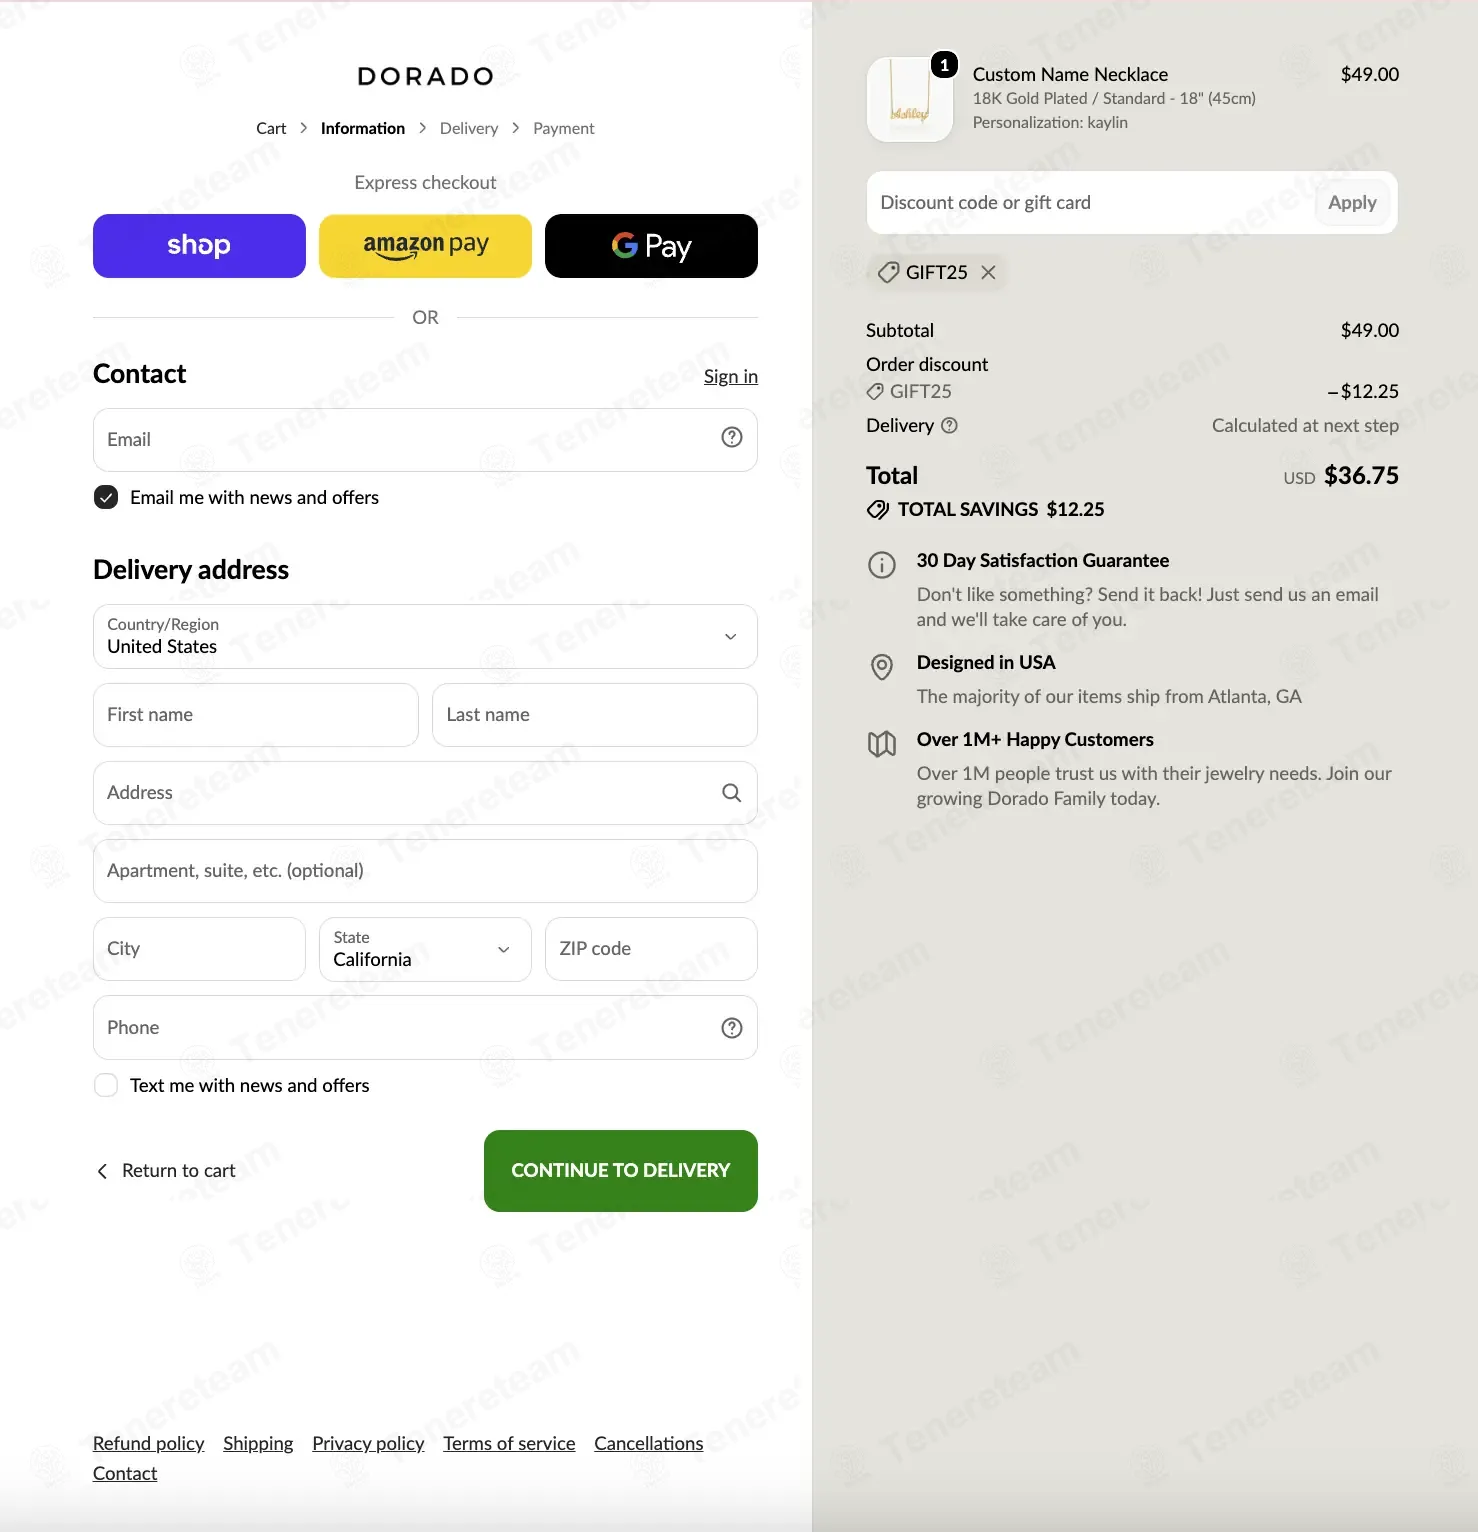Click the Happy Customers map icon
Screen dimensions: 1478x1532
881,744
